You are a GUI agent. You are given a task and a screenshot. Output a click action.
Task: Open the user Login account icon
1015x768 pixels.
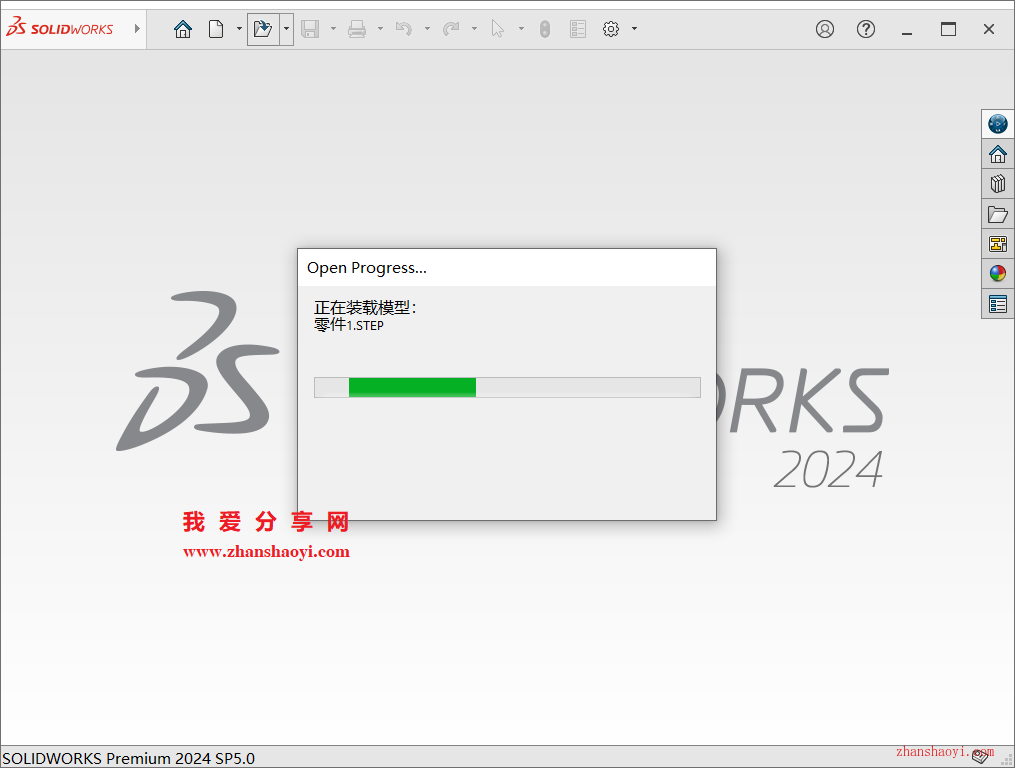(825, 29)
